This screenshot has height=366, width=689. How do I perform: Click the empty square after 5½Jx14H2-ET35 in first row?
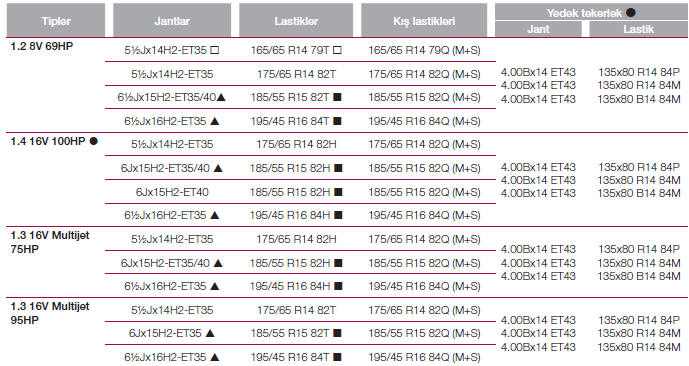tap(214, 50)
